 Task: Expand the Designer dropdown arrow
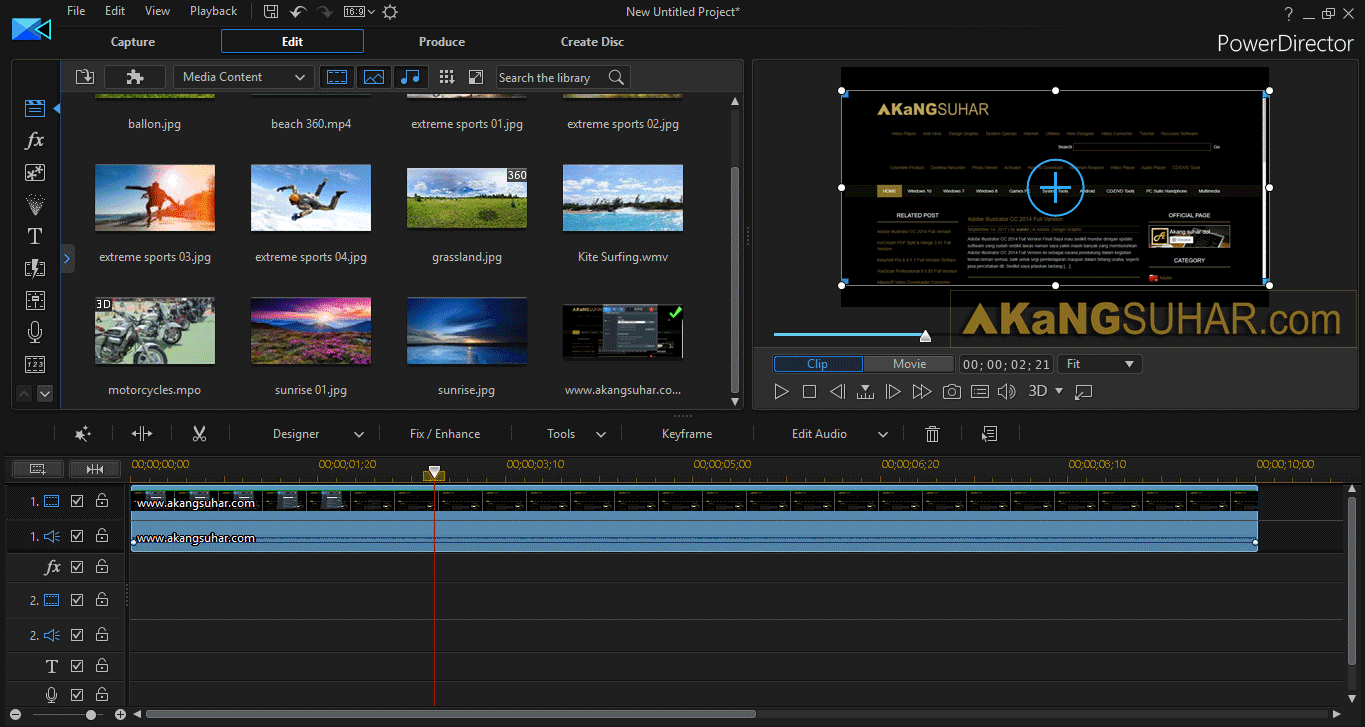click(359, 434)
